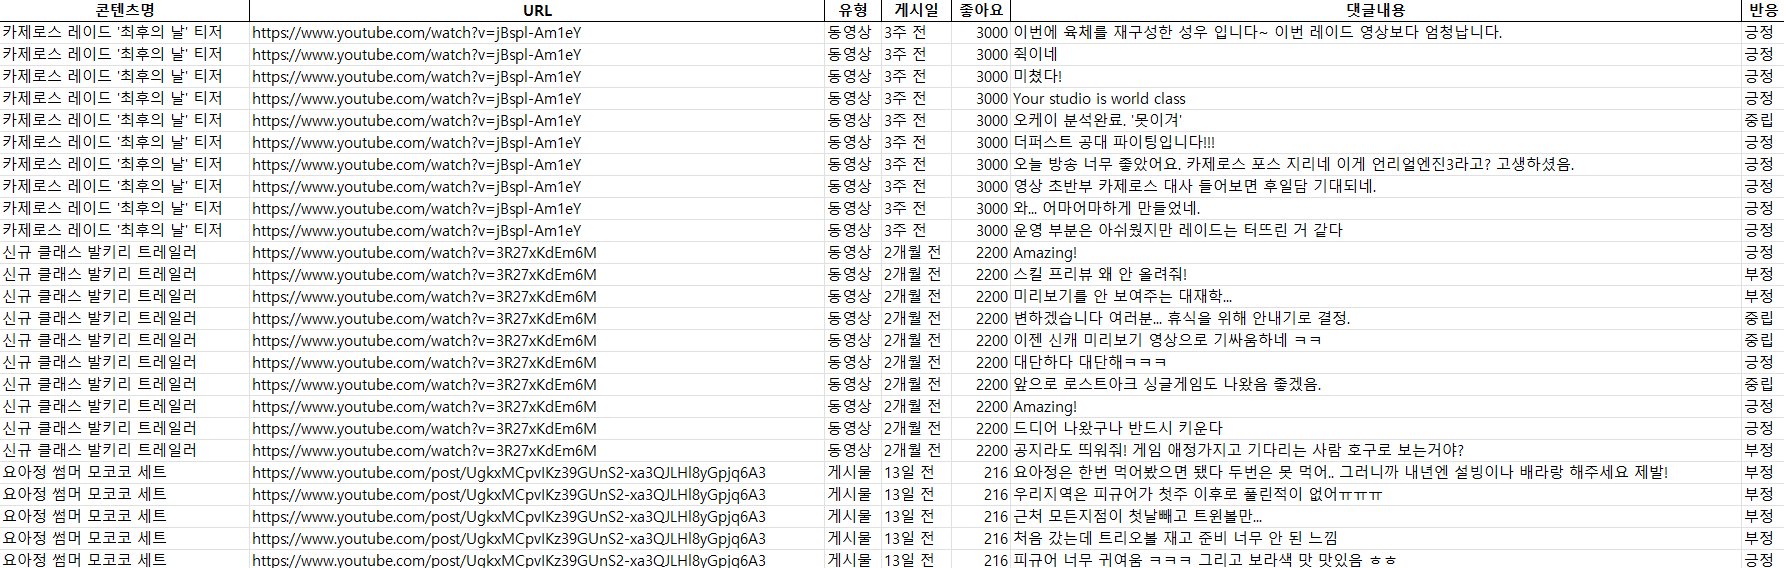Click comment starting '변하겠습니다 여러분'
This screenshot has width=1784, height=568.
pyautogui.click(x=1182, y=318)
